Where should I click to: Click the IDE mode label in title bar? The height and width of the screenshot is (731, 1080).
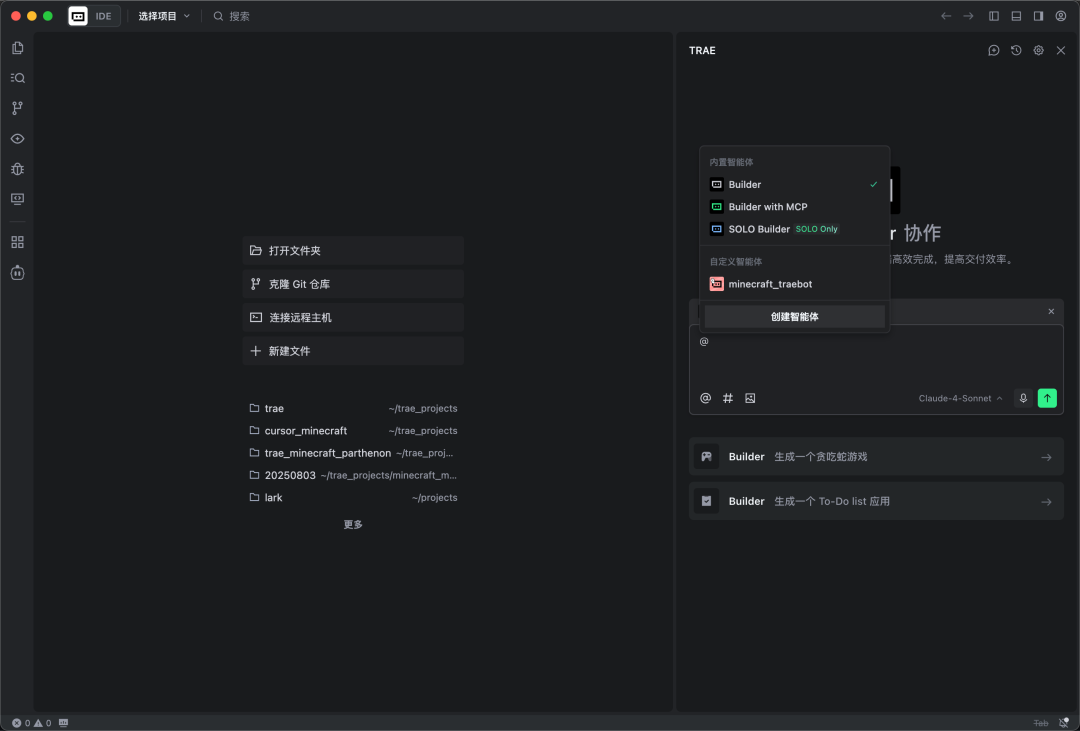tap(103, 16)
